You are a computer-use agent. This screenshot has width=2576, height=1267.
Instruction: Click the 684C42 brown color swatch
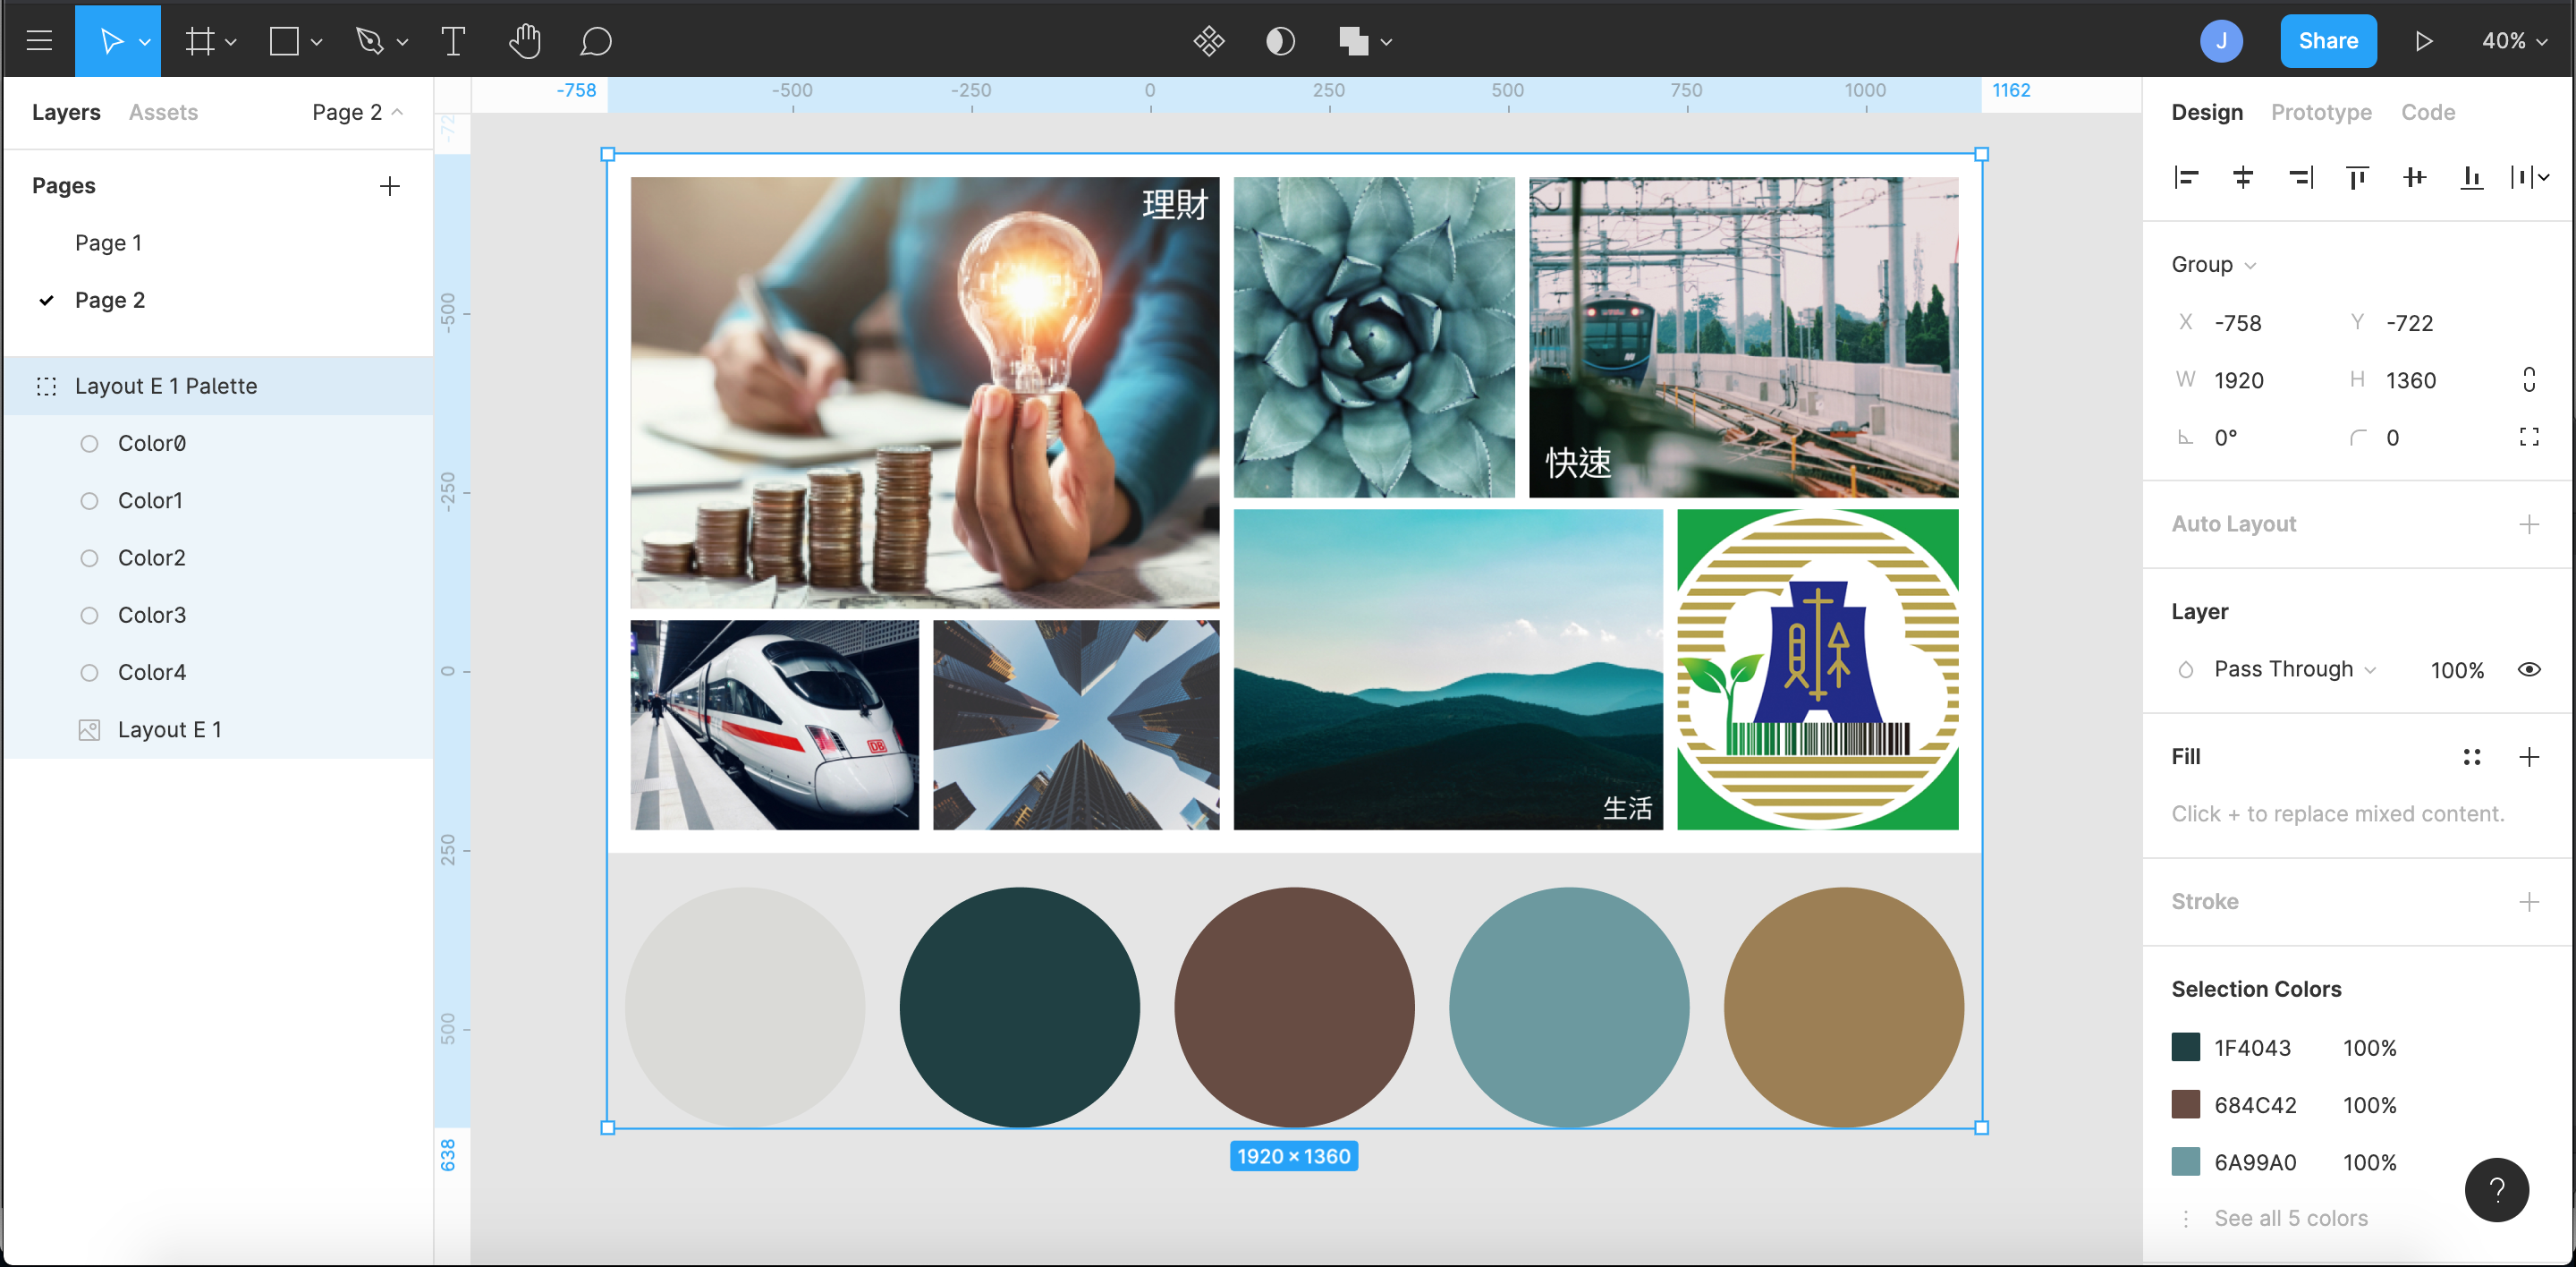click(2185, 1104)
